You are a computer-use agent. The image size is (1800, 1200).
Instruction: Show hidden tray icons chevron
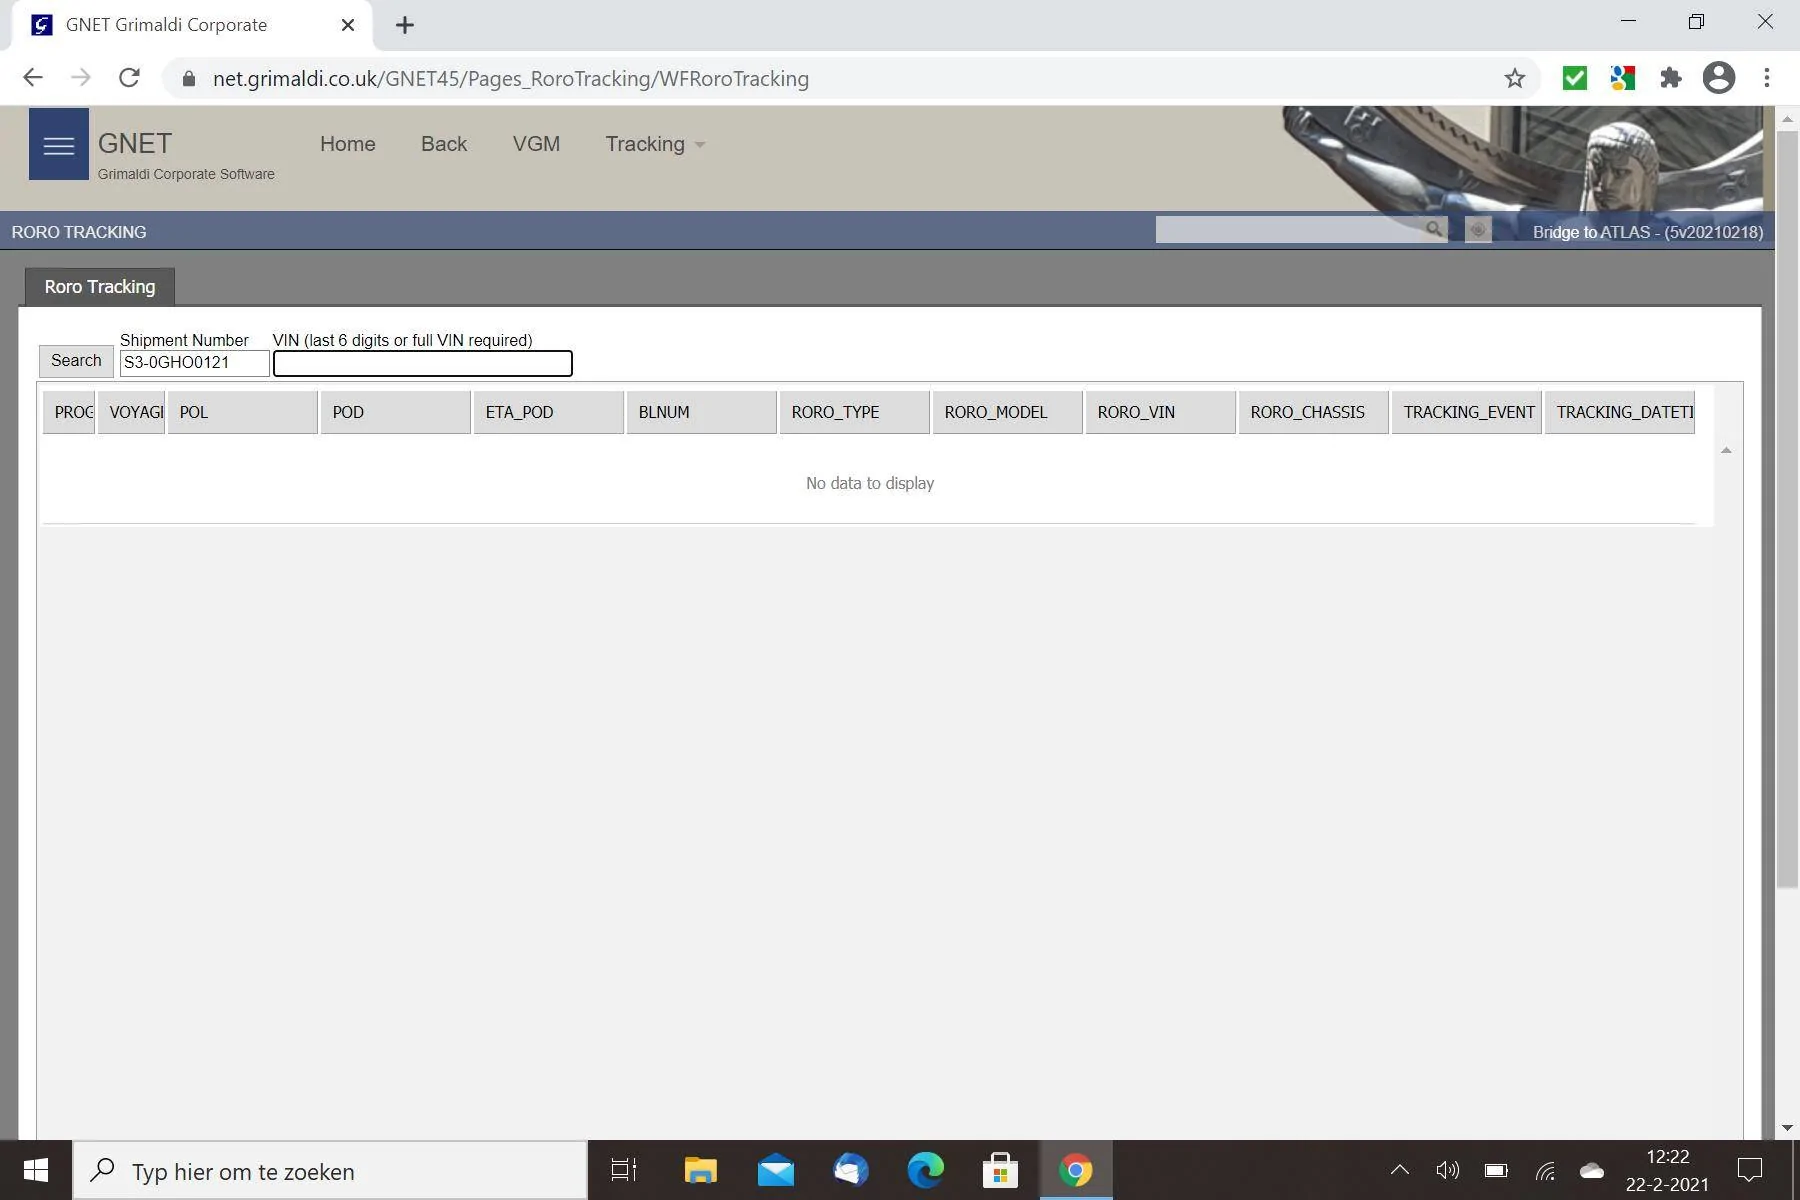tap(1400, 1170)
